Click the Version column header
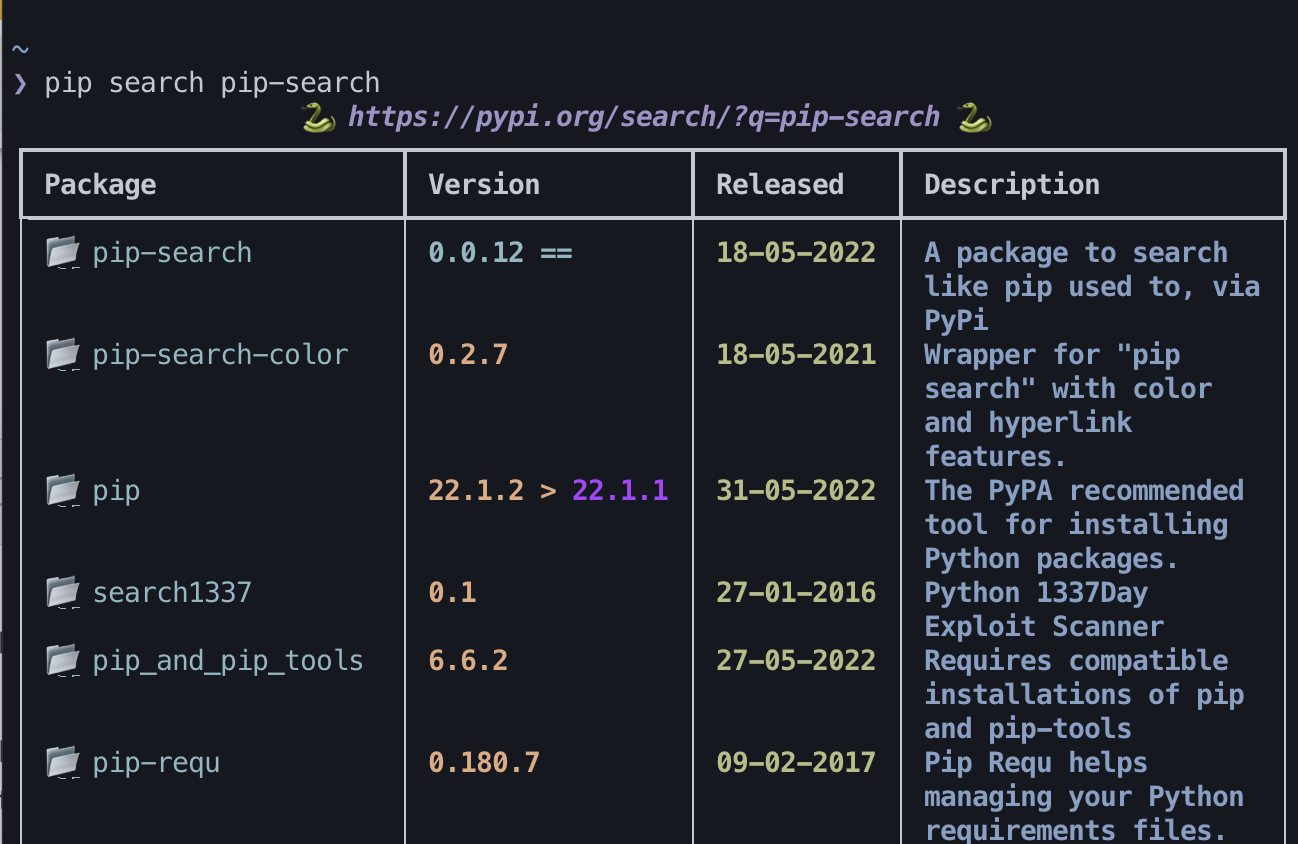Screen dimensions: 1298x844 coord(484,184)
